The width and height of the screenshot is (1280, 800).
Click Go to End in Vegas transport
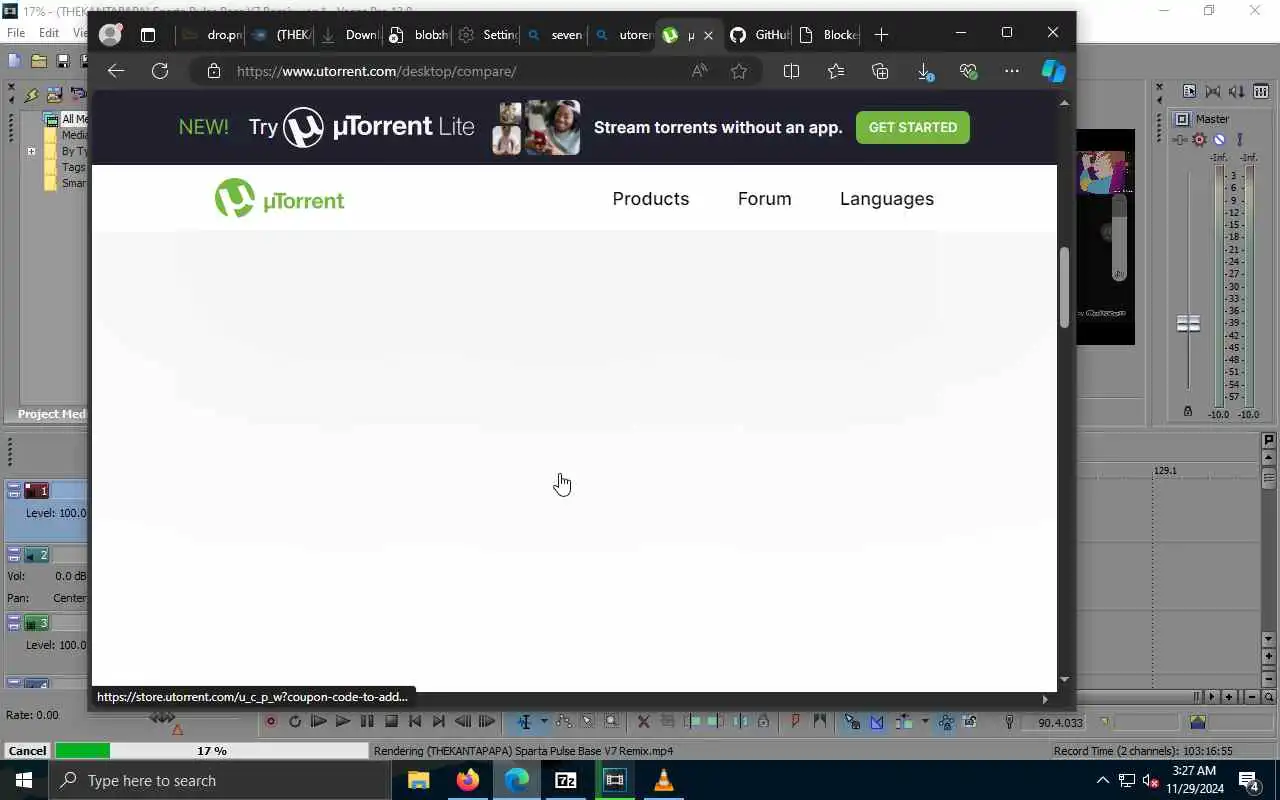(438, 721)
